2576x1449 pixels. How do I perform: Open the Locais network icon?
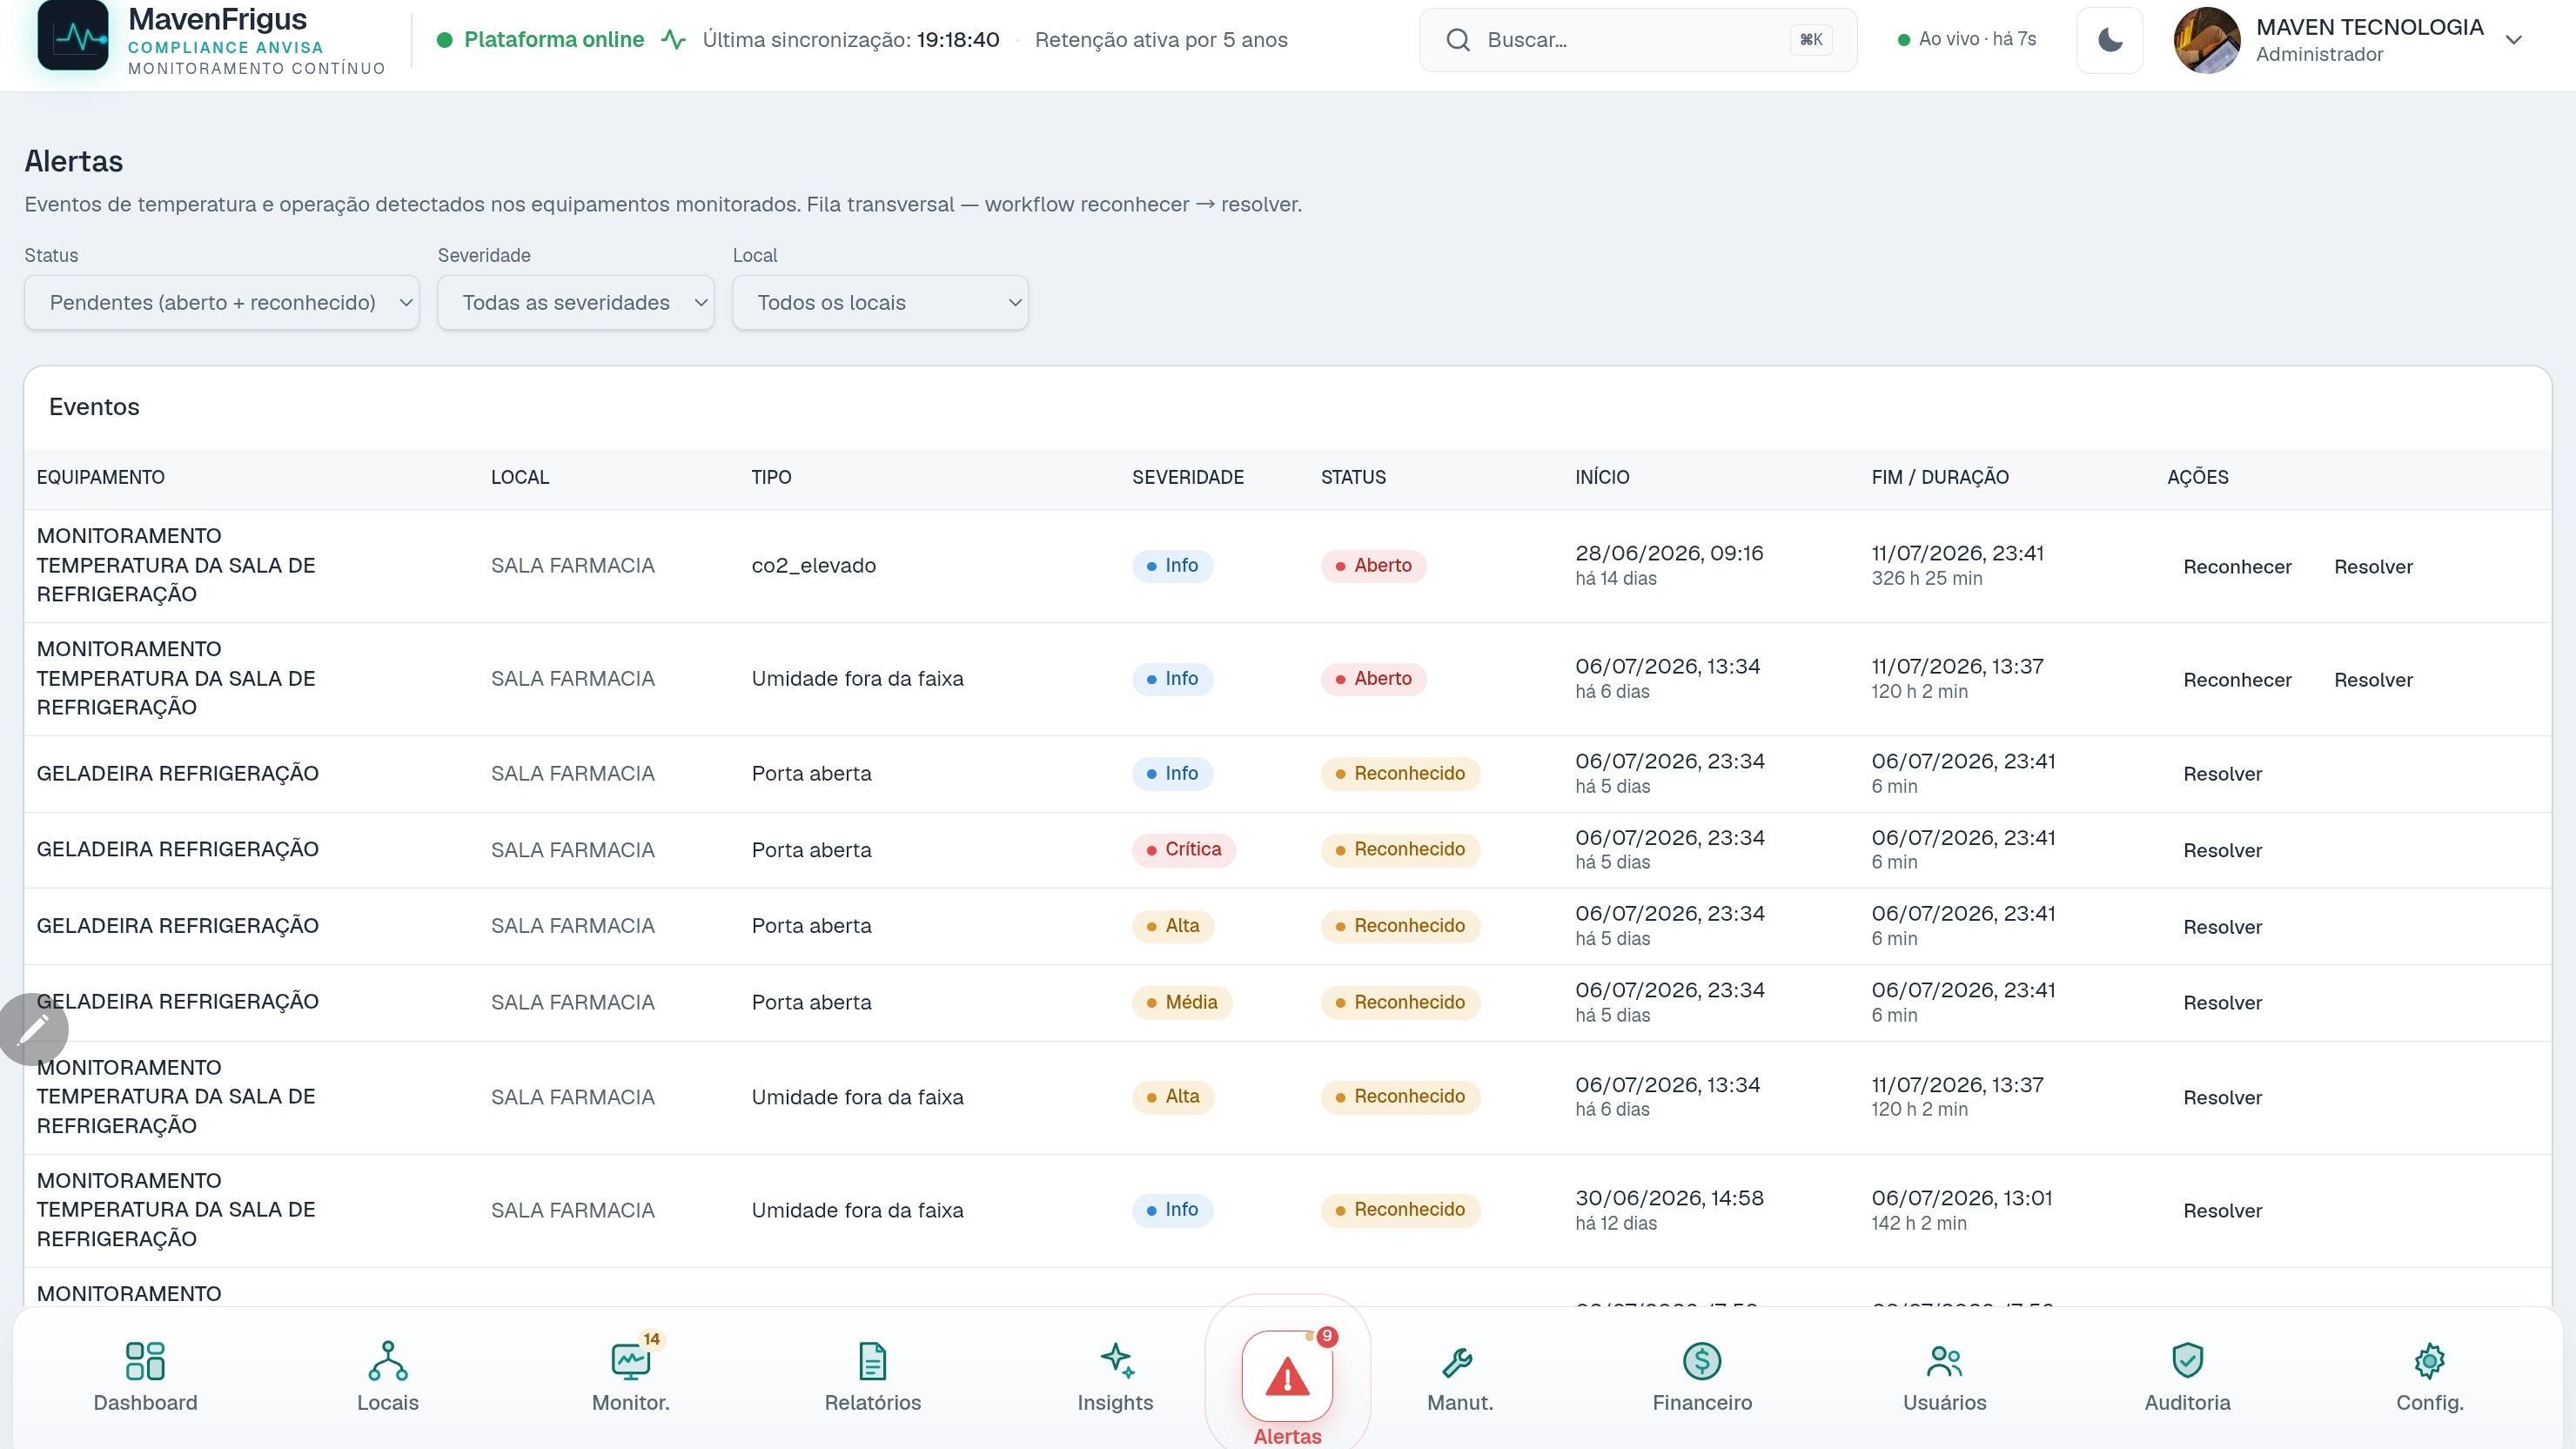(x=388, y=1360)
